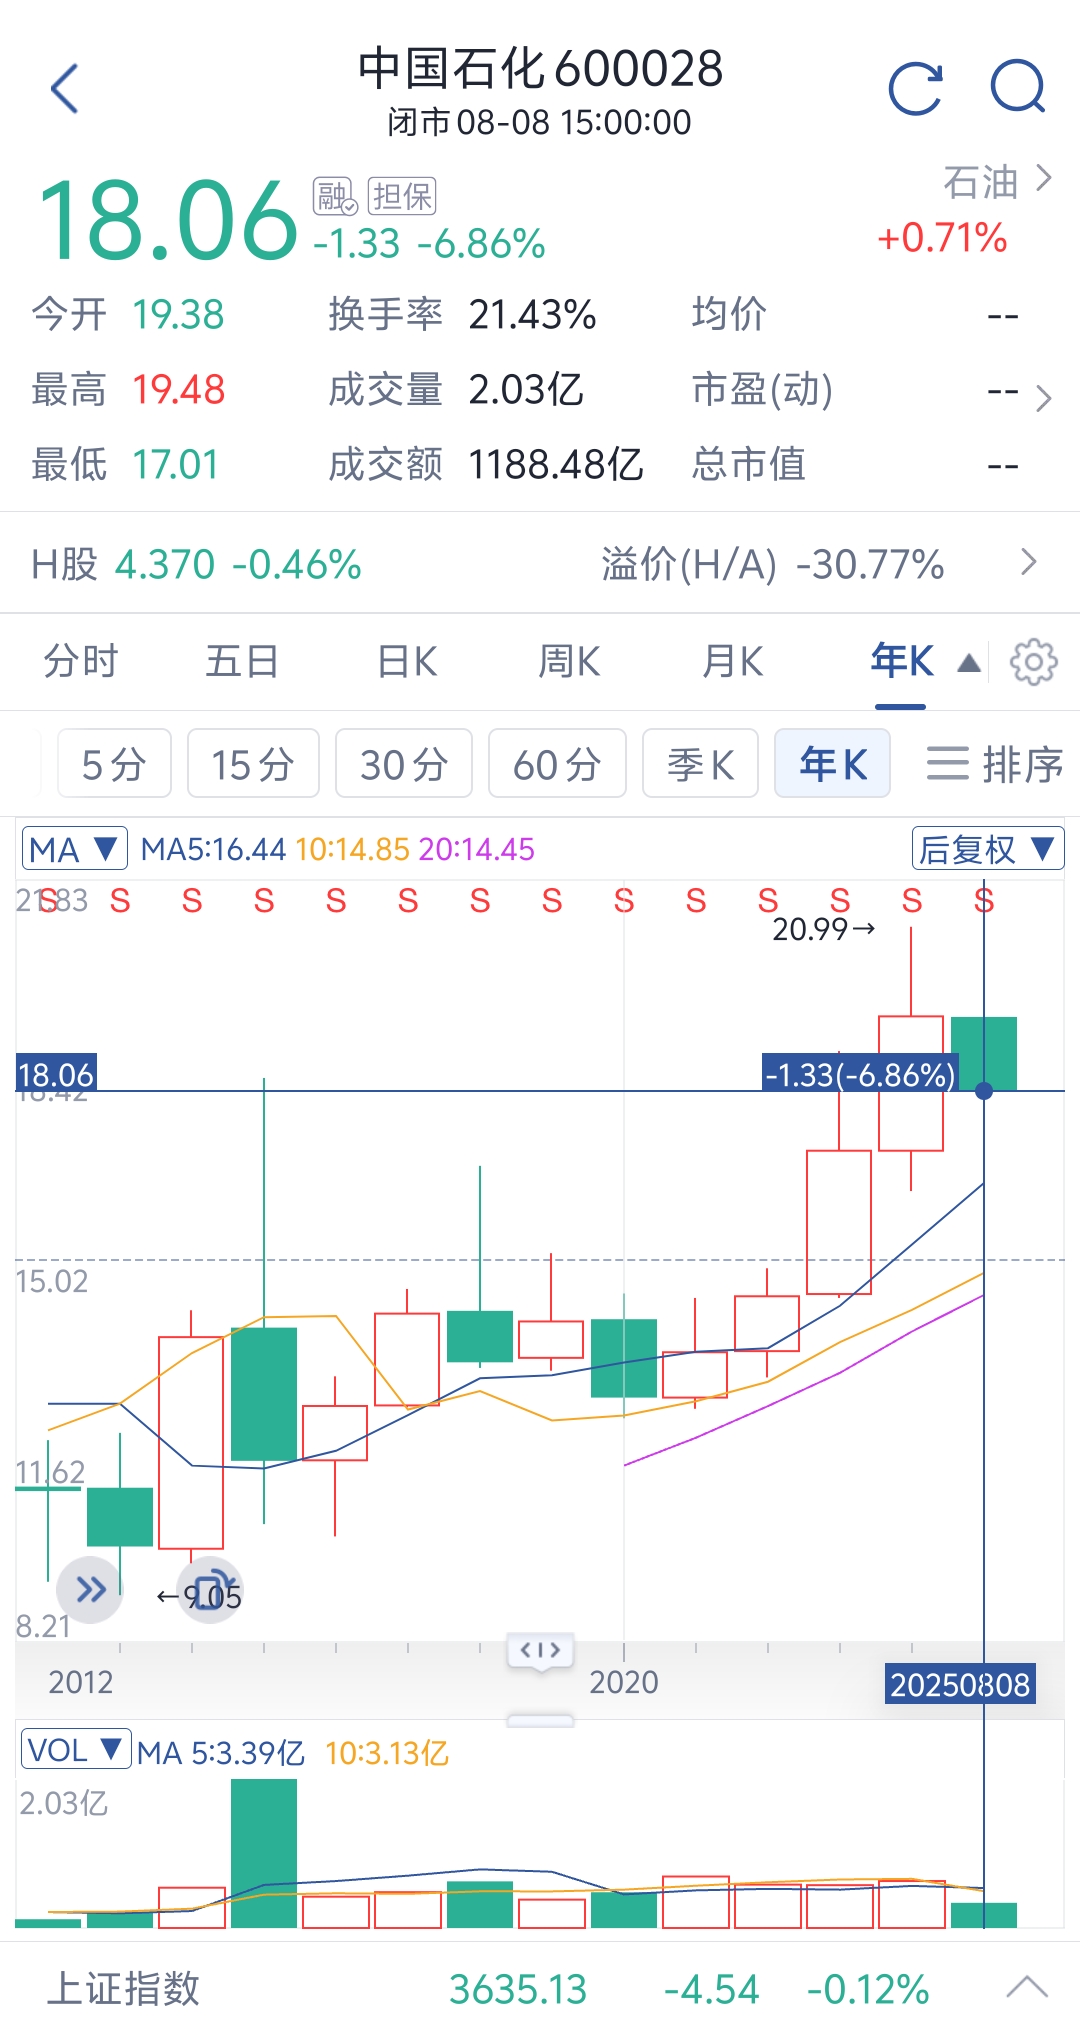Tap the 成交额 1188.48亿 value
The height and width of the screenshot is (2032, 1080).
[x=556, y=464]
